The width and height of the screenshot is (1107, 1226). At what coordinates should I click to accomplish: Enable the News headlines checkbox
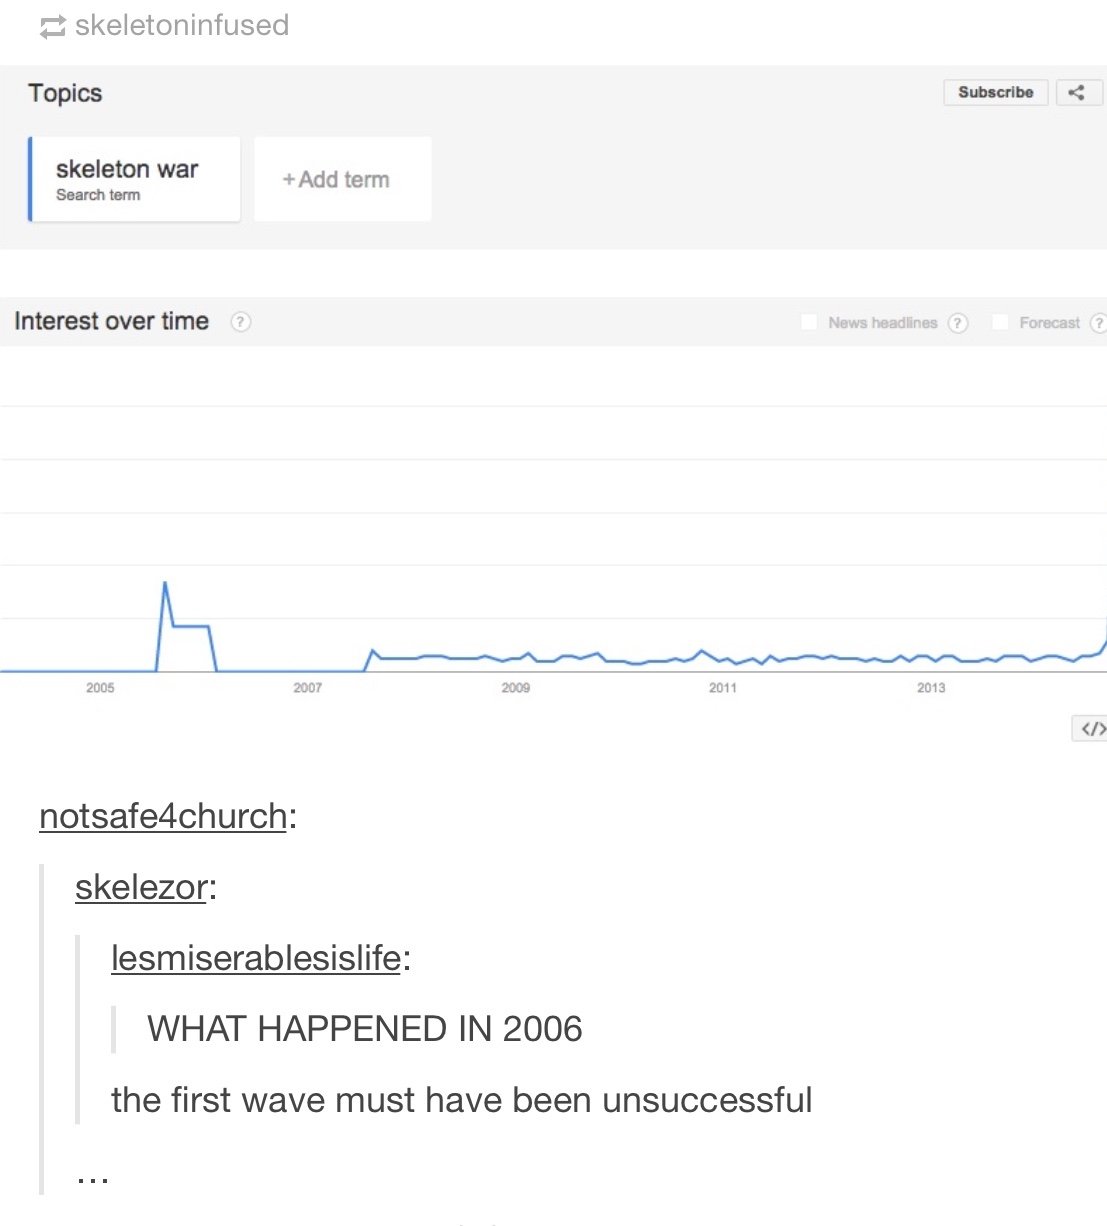click(x=809, y=322)
